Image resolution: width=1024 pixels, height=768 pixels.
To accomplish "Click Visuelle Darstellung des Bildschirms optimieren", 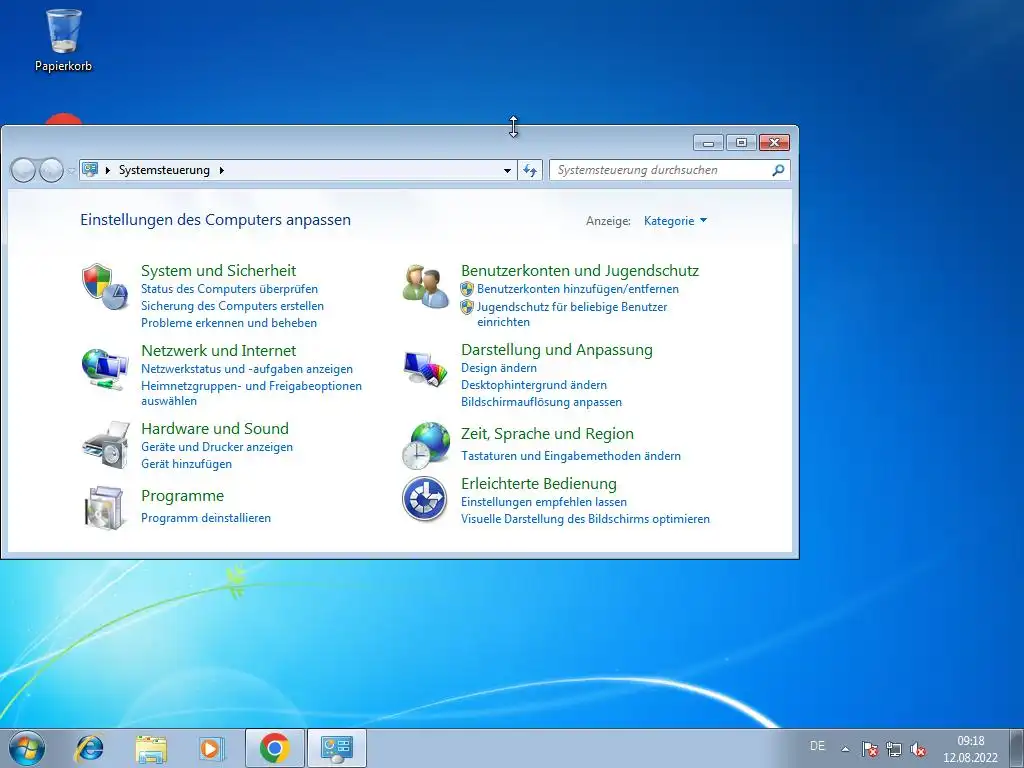I will tap(585, 519).
